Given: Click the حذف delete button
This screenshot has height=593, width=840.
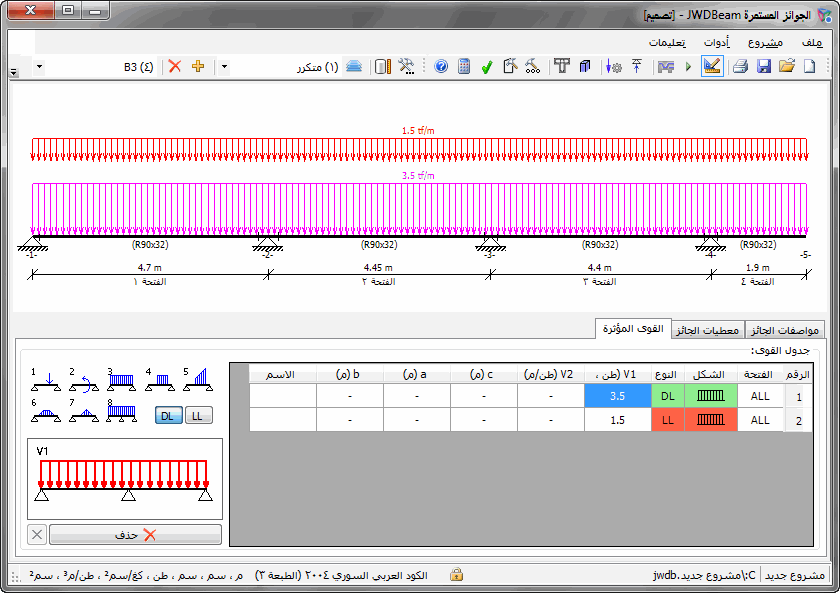Looking at the screenshot, I should click(x=135, y=535).
